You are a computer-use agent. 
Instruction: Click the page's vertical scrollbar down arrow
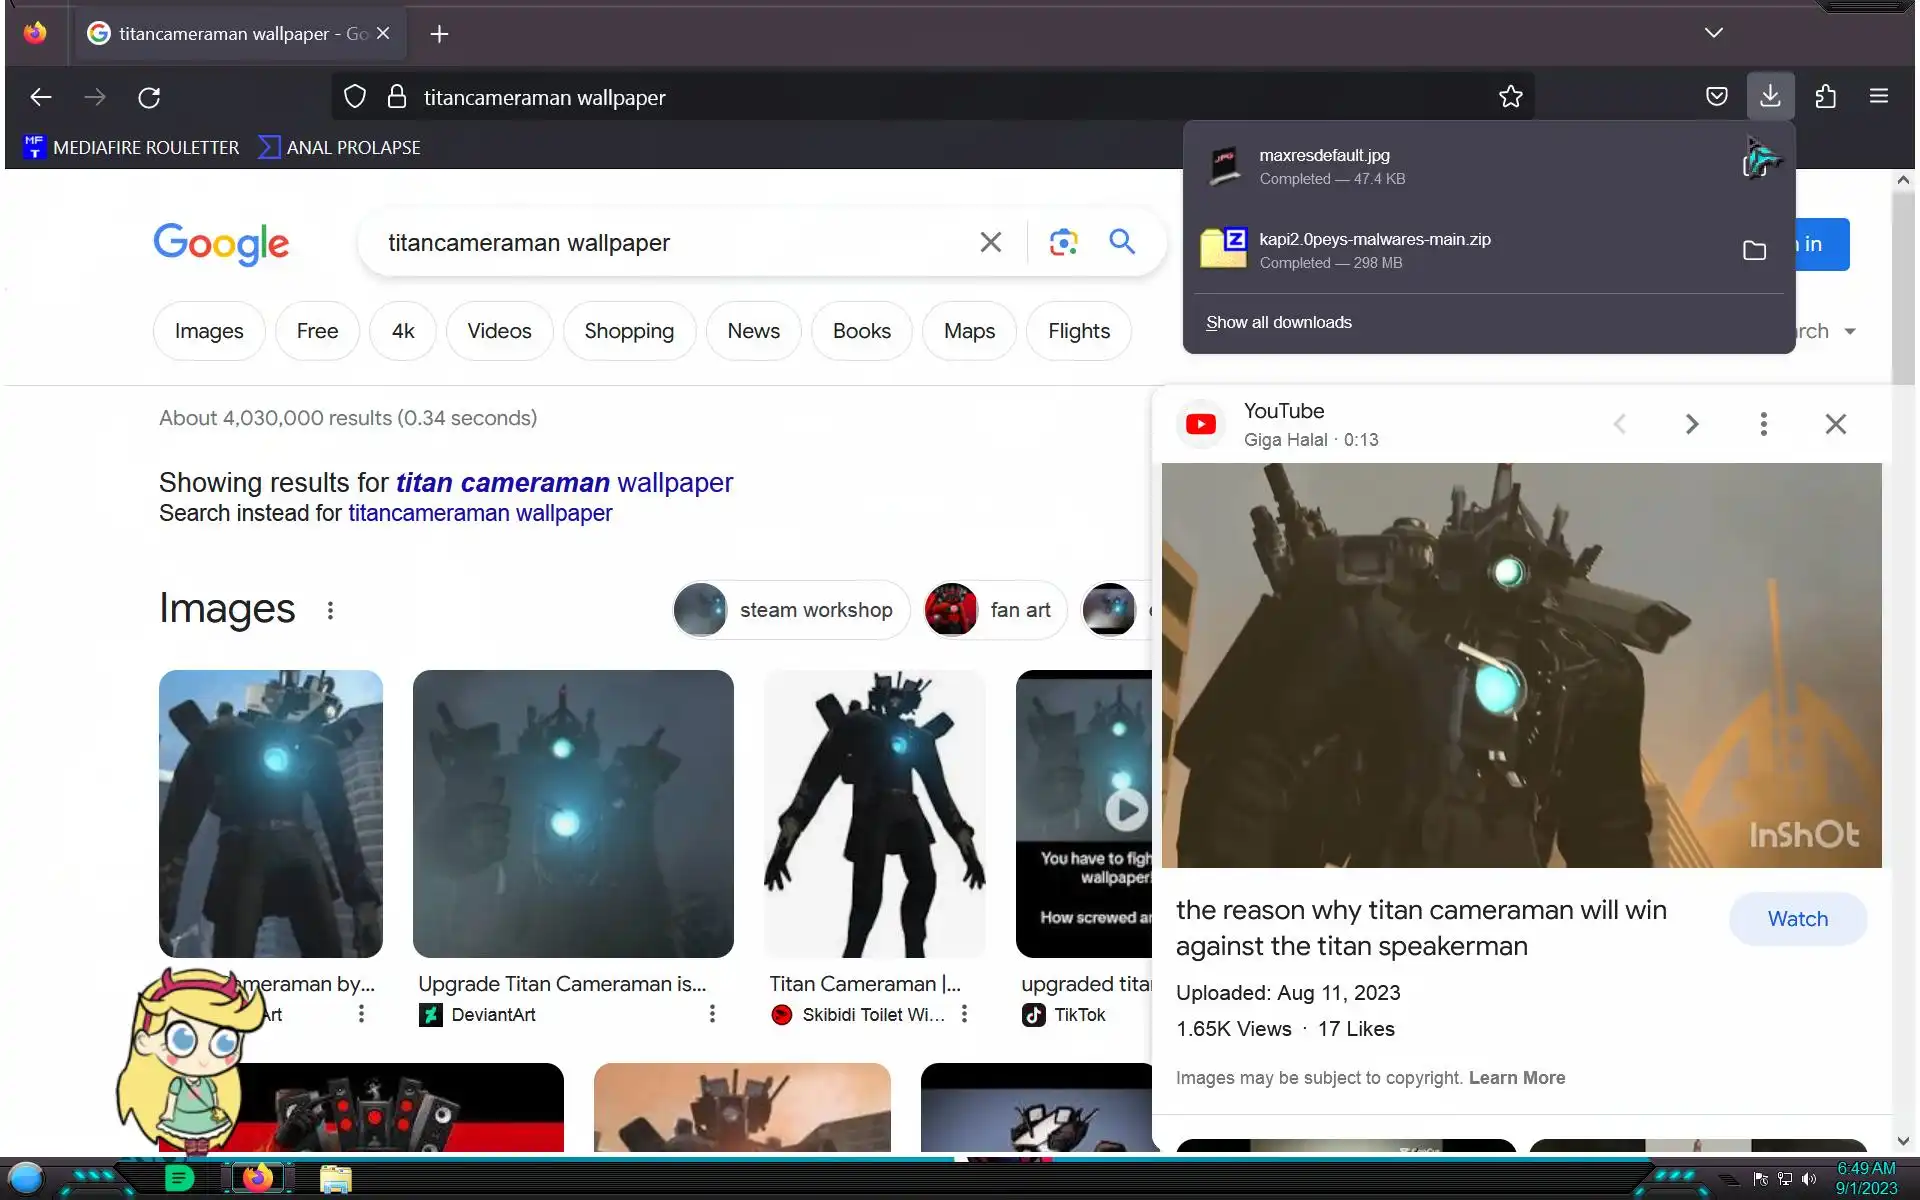(x=1902, y=1141)
